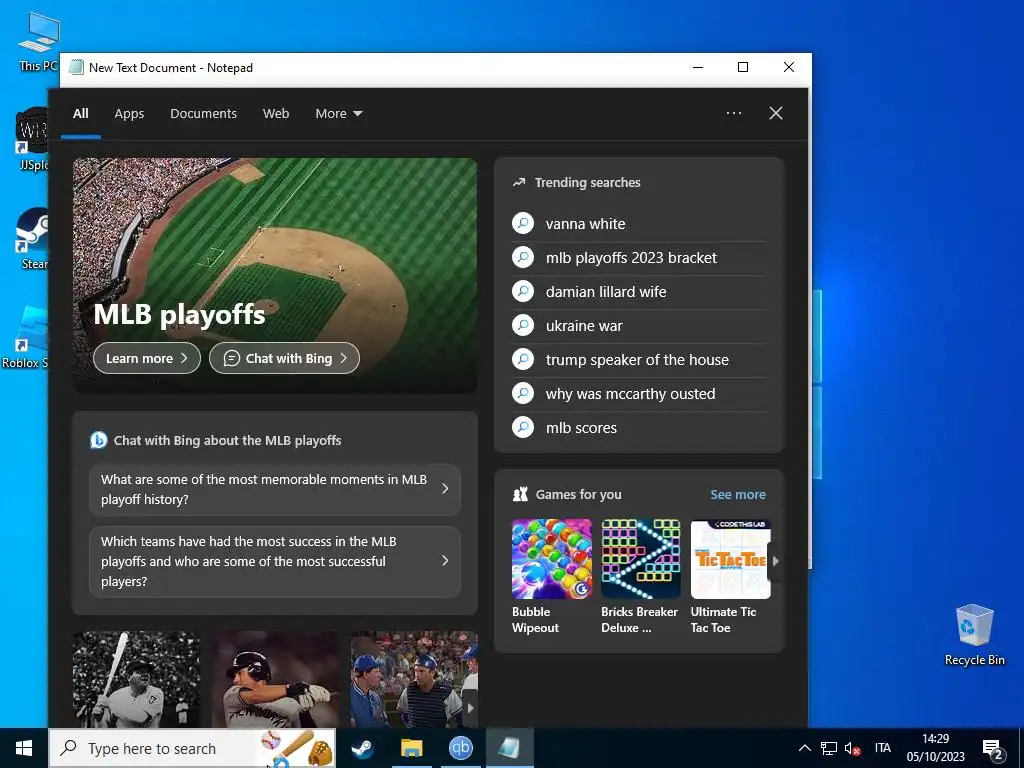Minimize the Notepad window
The image size is (1024, 768).
[698, 67]
